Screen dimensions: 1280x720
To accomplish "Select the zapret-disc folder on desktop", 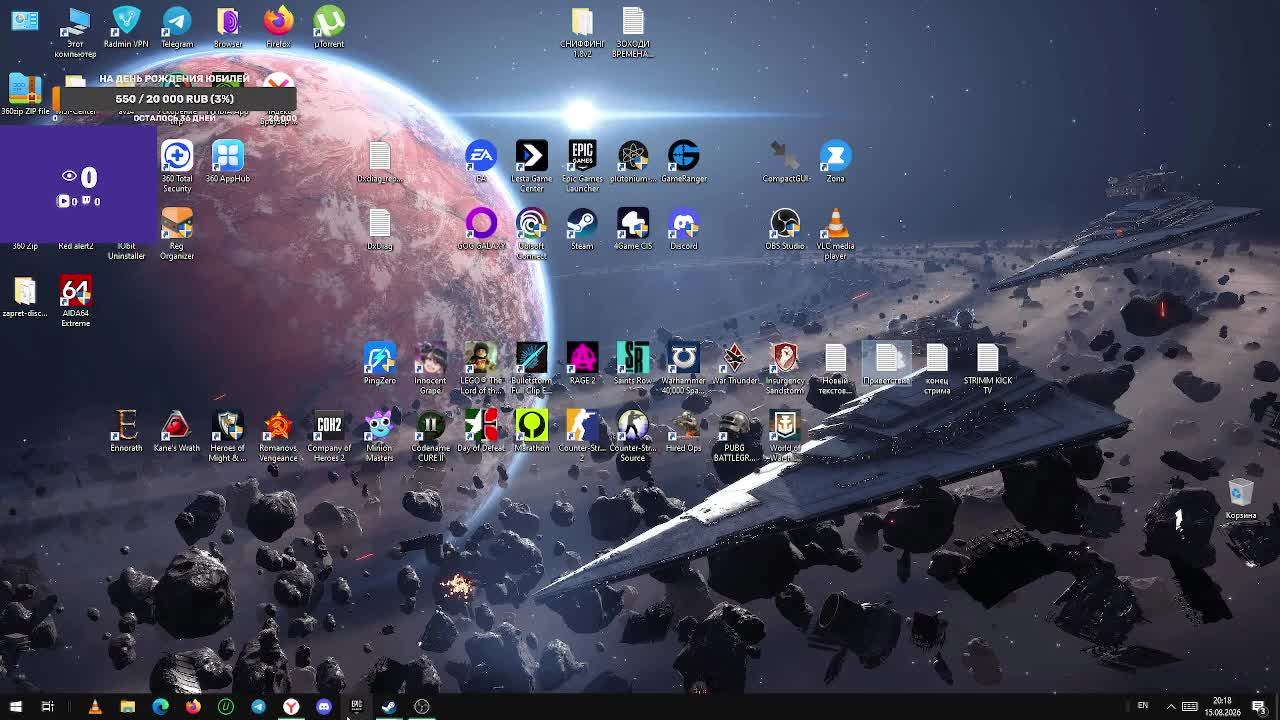I will click(25, 296).
